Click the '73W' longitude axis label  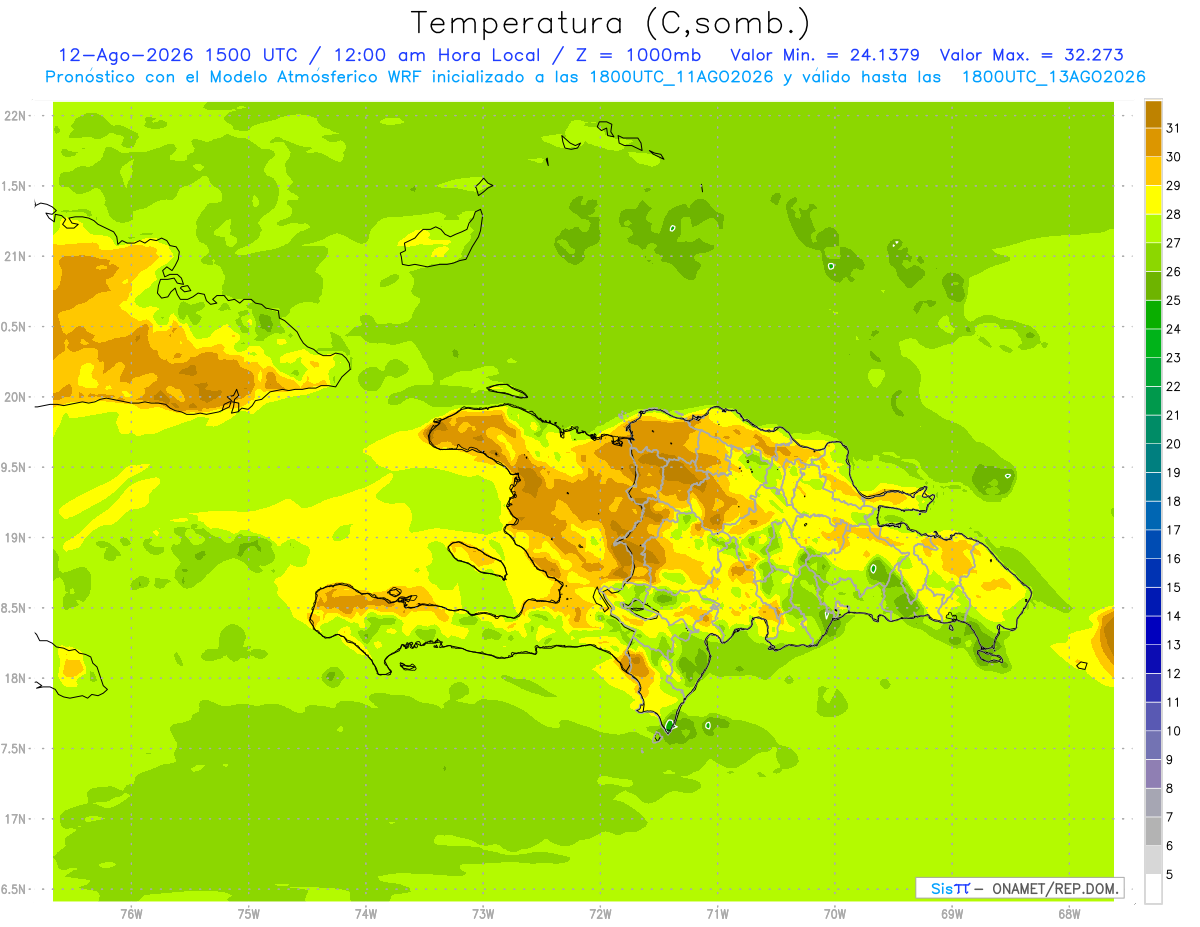483,912
